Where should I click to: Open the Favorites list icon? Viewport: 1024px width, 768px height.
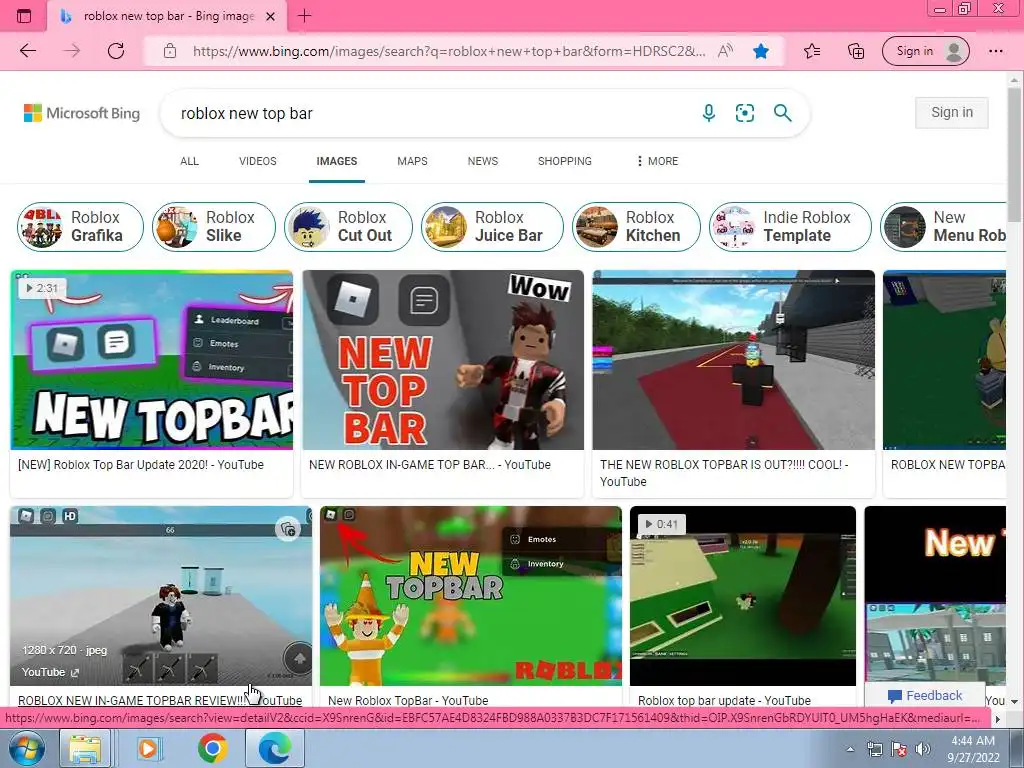point(812,51)
